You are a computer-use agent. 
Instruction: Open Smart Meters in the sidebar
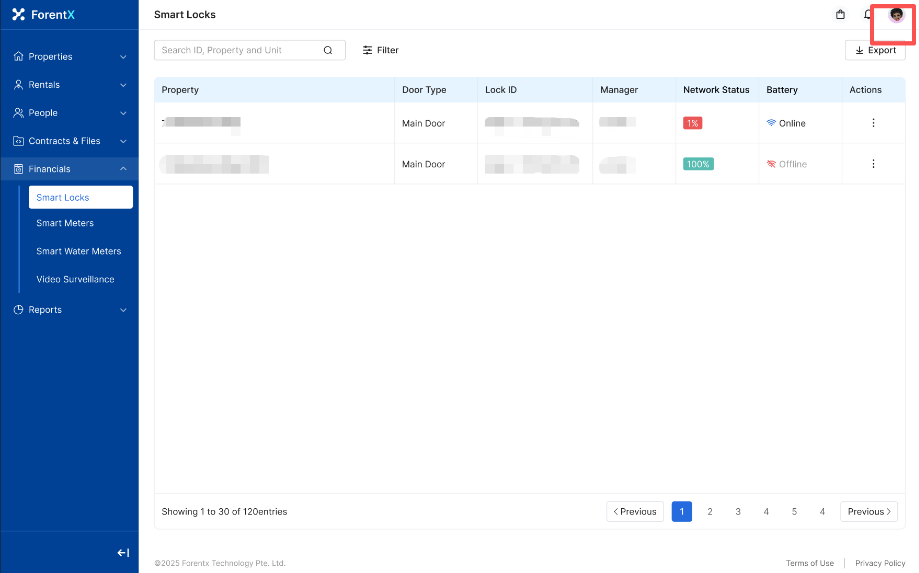point(65,223)
